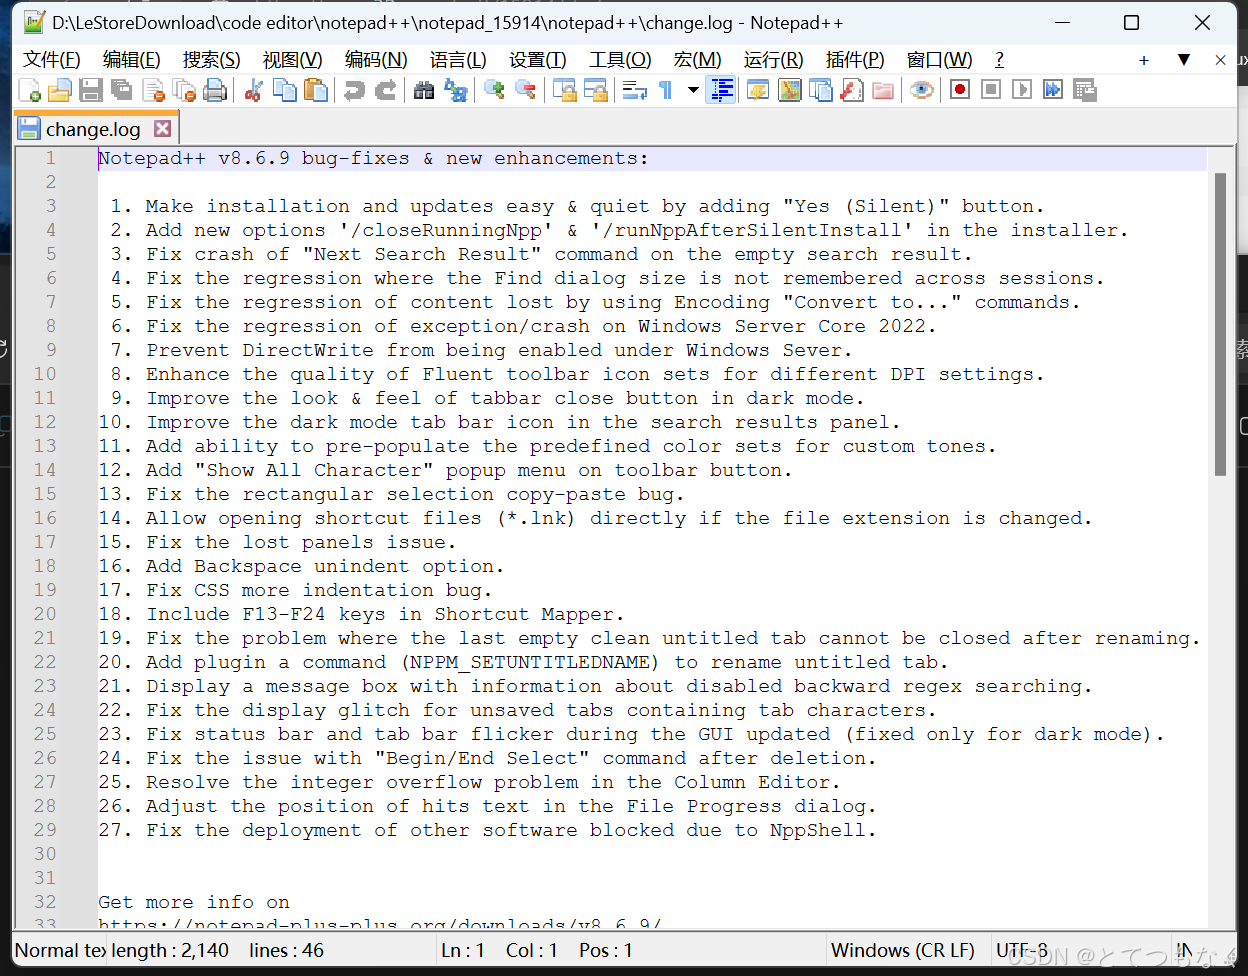The width and height of the screenshot is (1248, 976).
Task: Run macro multiple times icon
Action: click(1053, 91)
